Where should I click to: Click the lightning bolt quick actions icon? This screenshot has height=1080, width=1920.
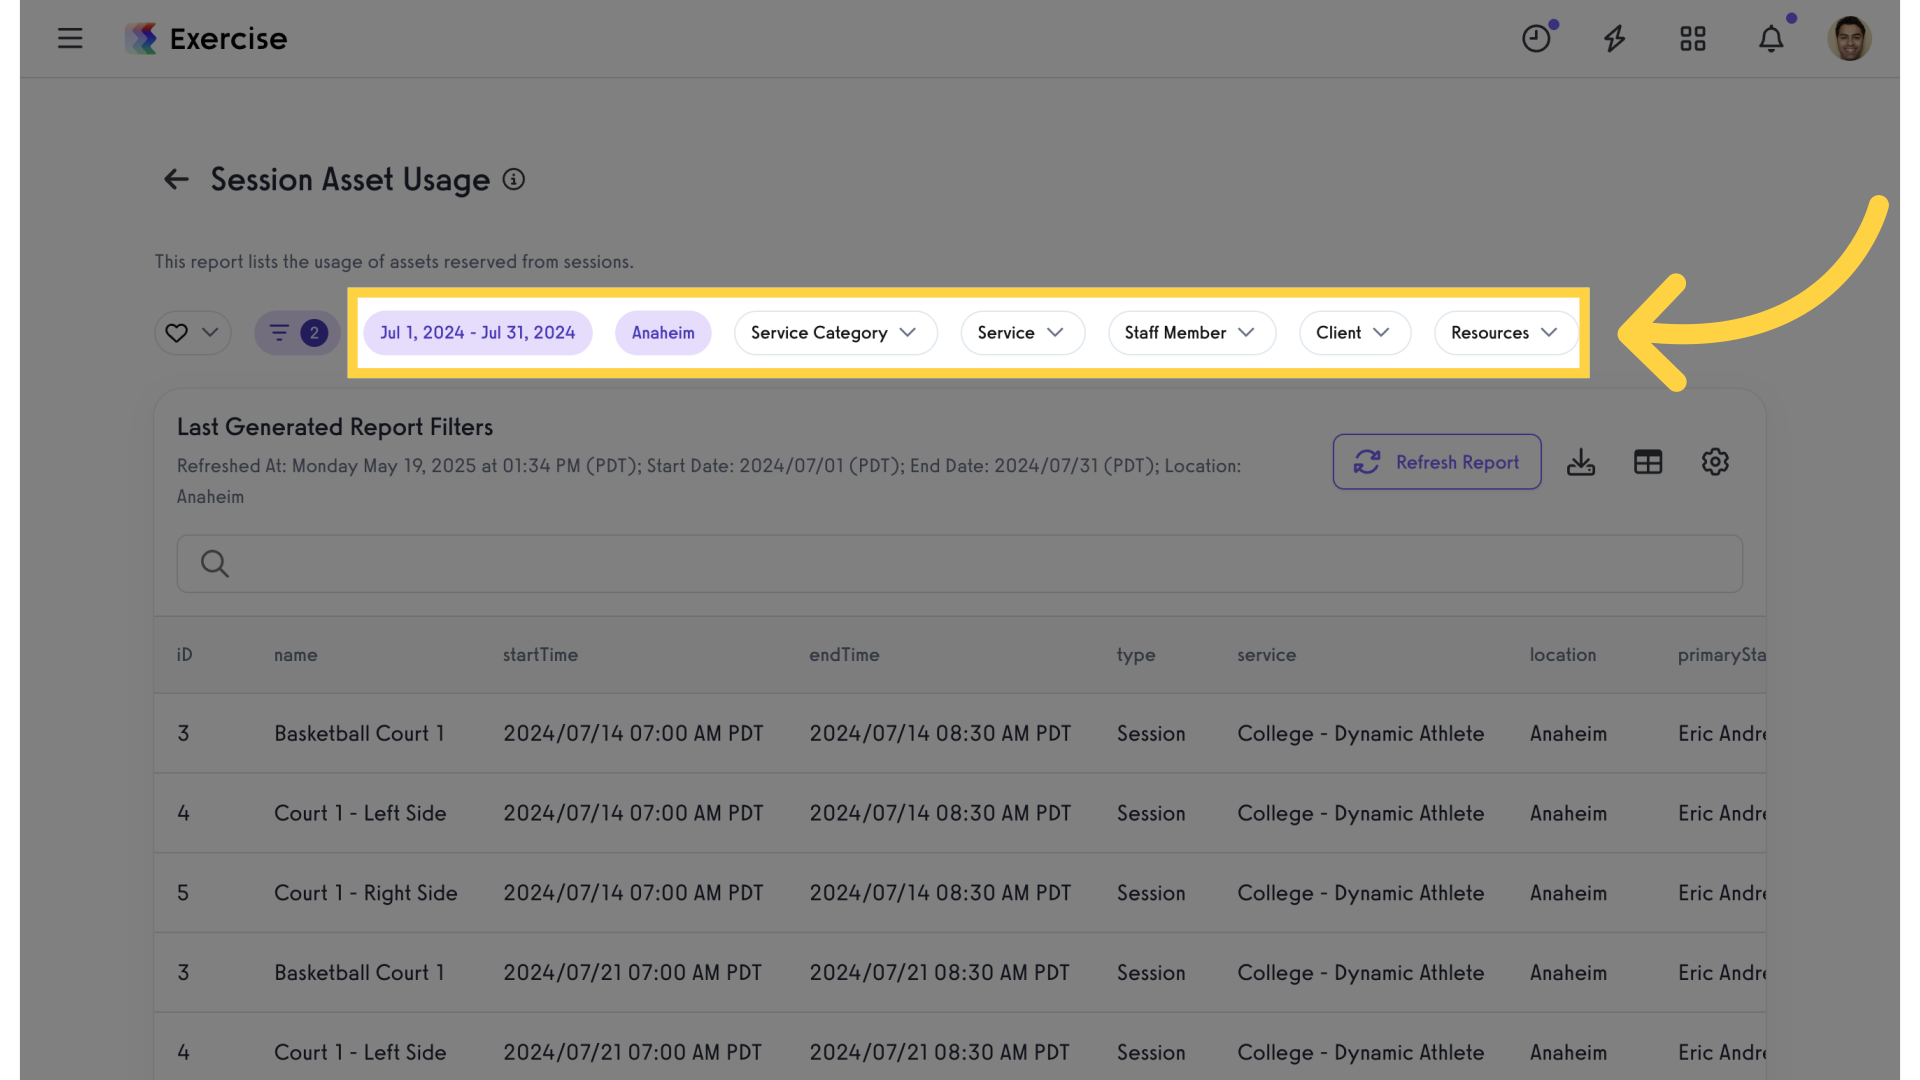[x=1615, y=39]
